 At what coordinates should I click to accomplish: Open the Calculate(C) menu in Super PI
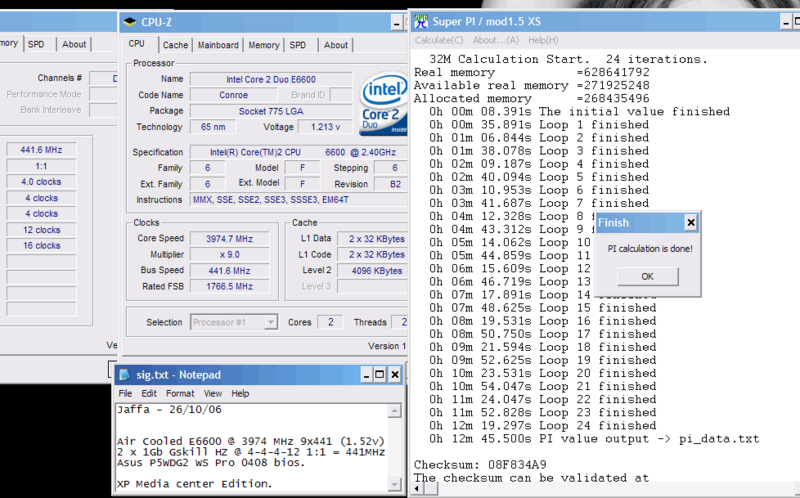439,40
